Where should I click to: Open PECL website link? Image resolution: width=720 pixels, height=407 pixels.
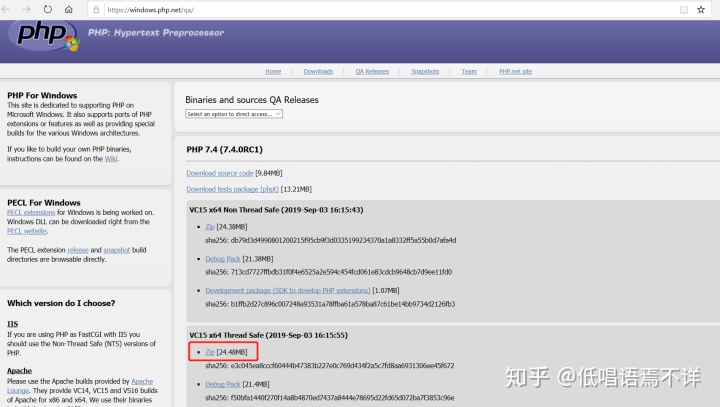[x=27, y=231]
